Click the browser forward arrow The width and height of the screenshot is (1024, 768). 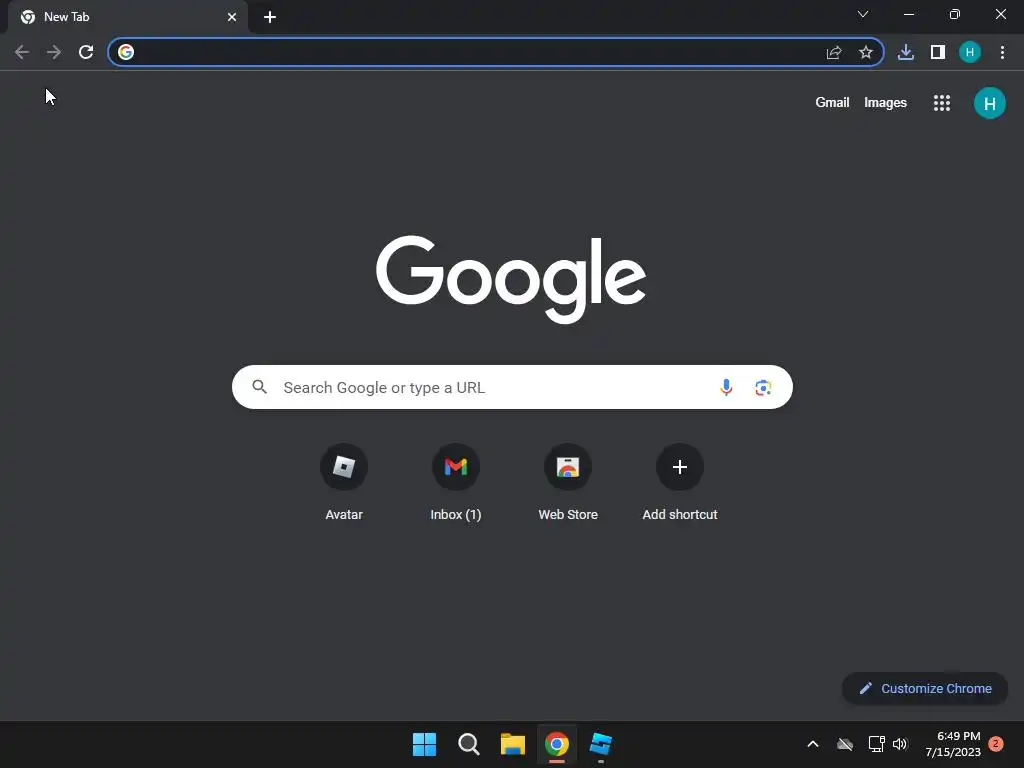[54, 52]
